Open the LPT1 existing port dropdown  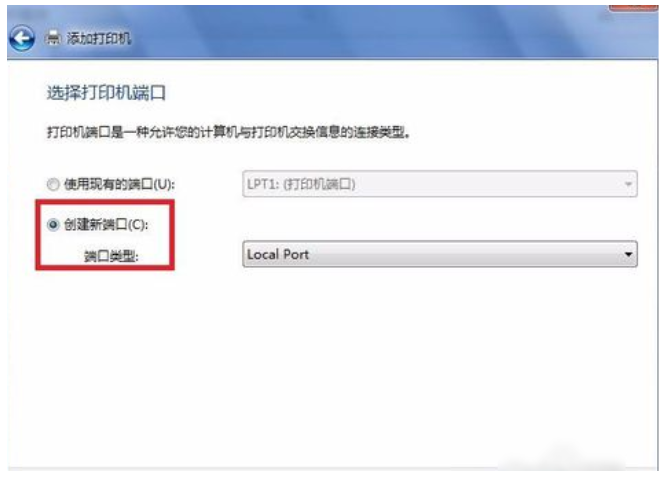pyautogui.click(x=440, y=184)
